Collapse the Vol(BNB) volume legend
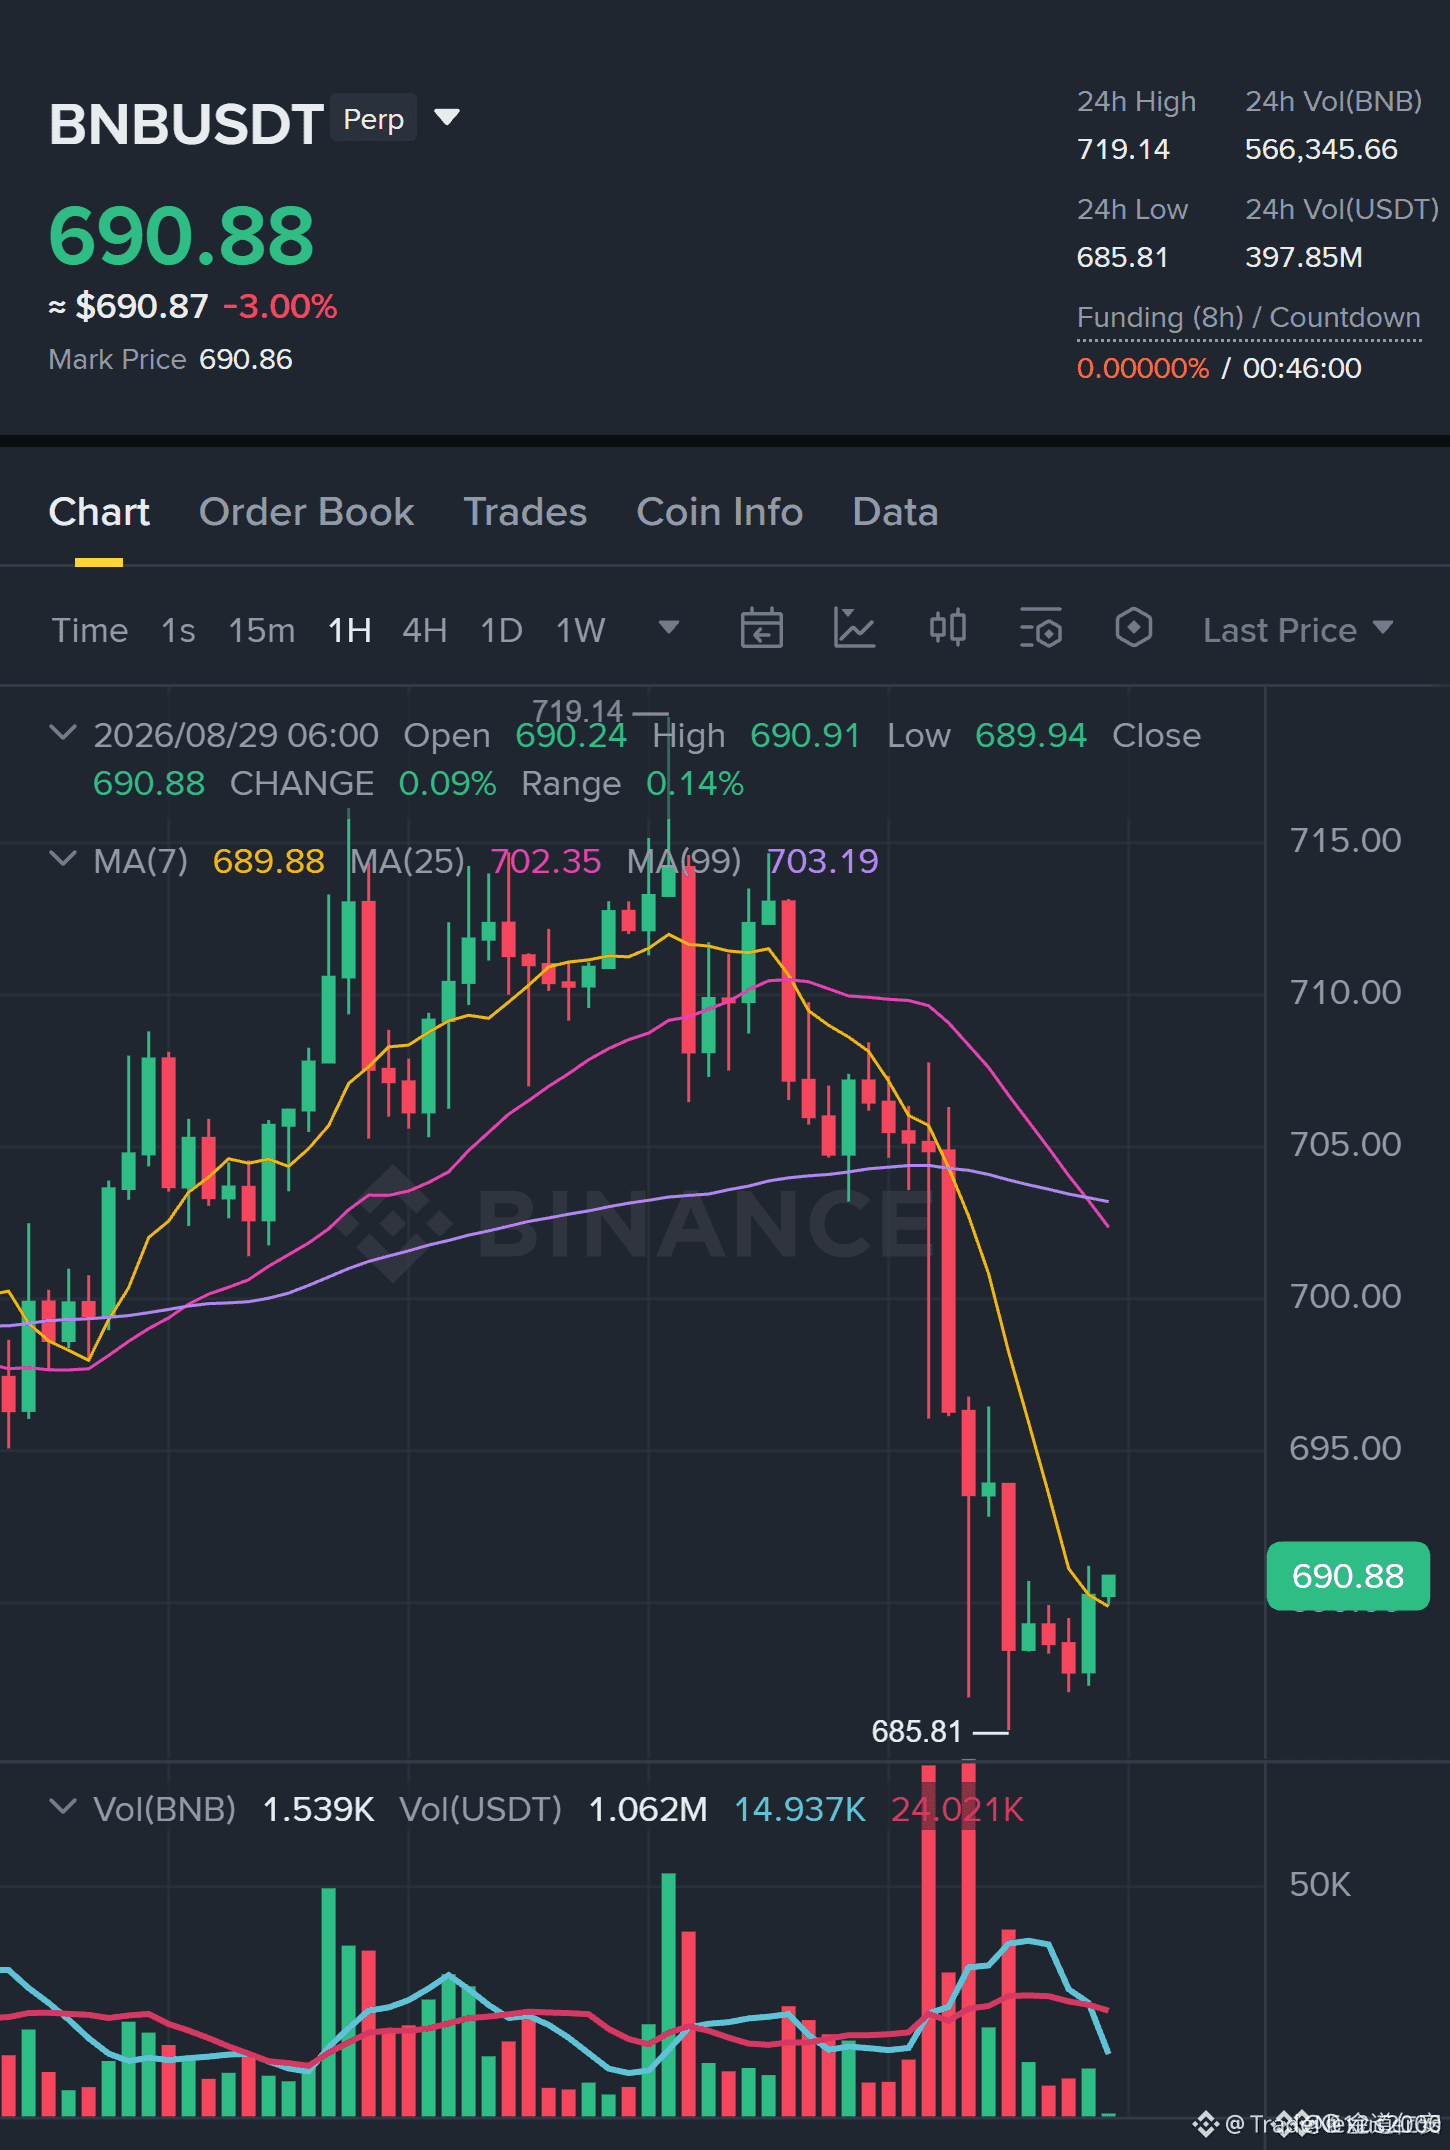 pos(63,1807)
